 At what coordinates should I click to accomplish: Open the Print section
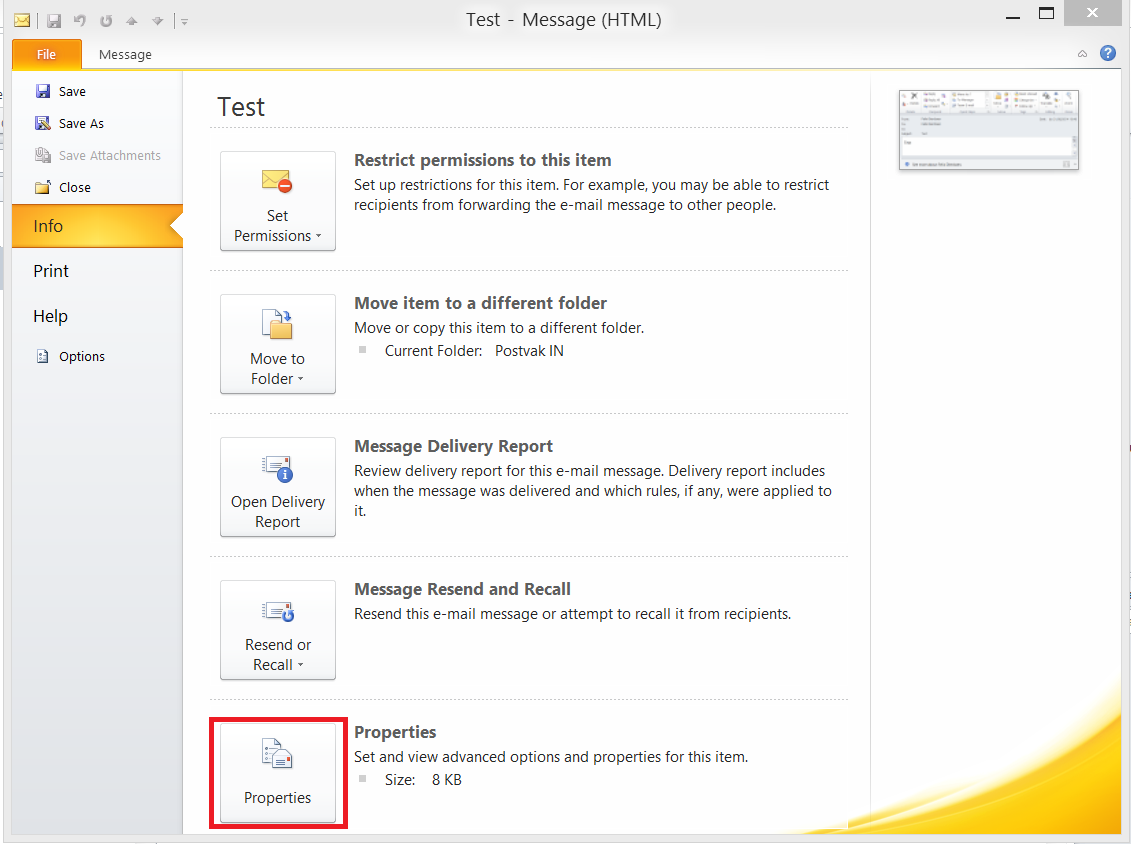tap(51, 271)
